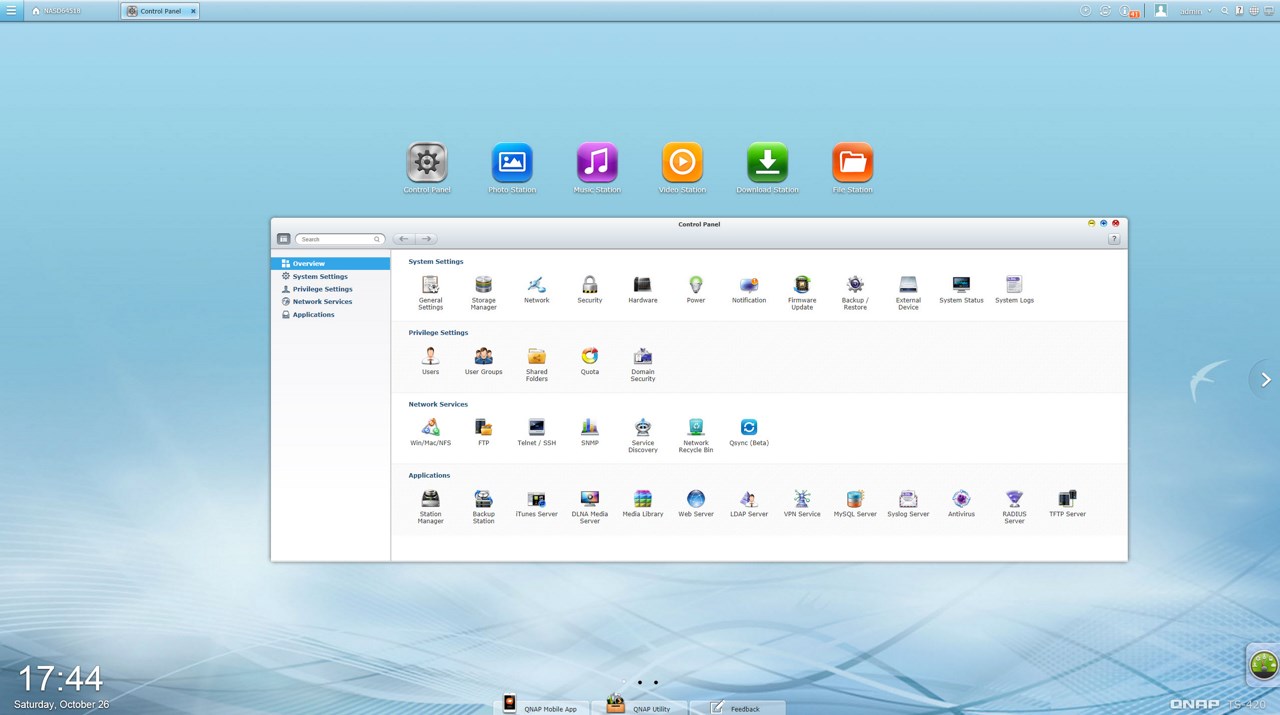Open Media Library
This screenshot has height=715, width=1280.
(643, 503)
